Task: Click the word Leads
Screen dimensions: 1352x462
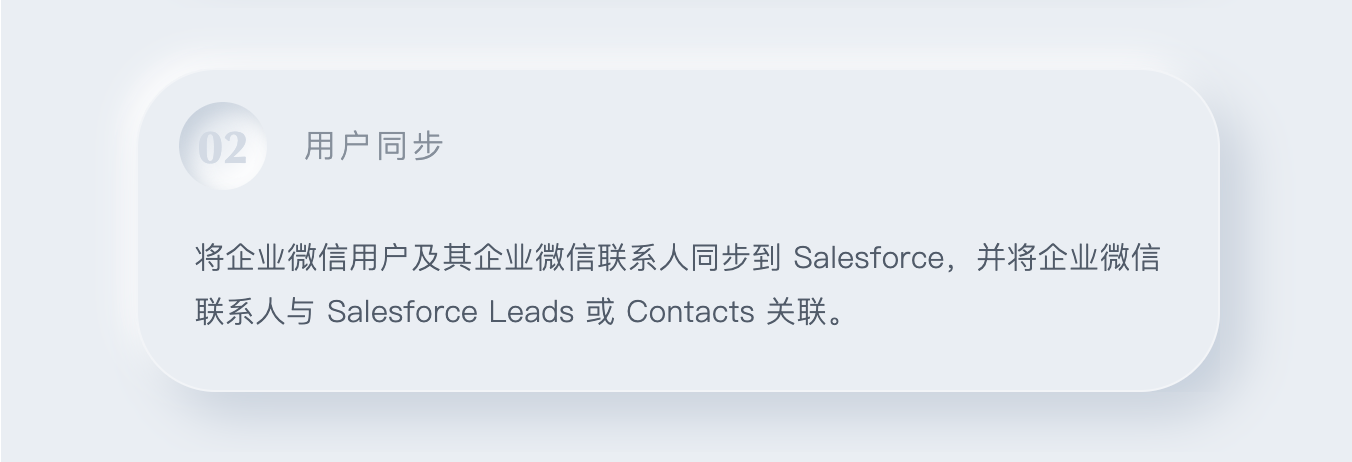Action: [531, 312]
